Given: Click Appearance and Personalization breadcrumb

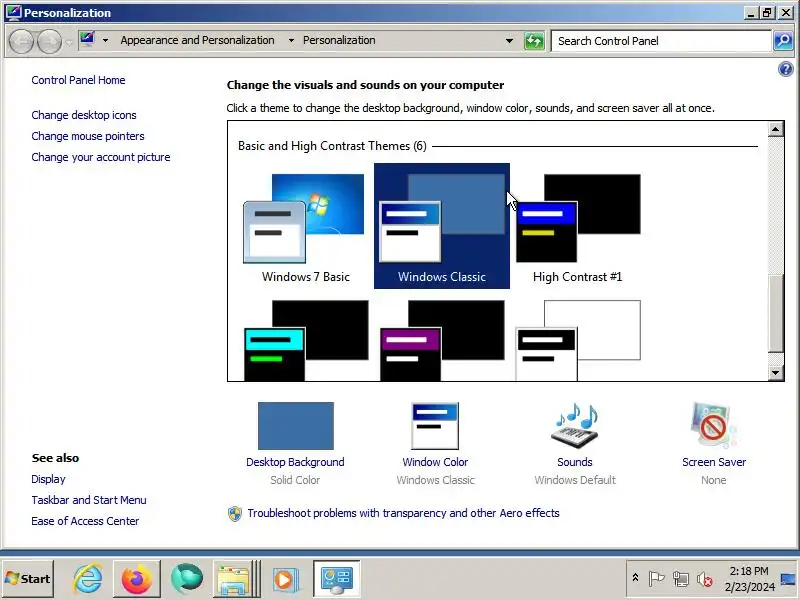Looking at the screenshot, I should tap(197, 40).
